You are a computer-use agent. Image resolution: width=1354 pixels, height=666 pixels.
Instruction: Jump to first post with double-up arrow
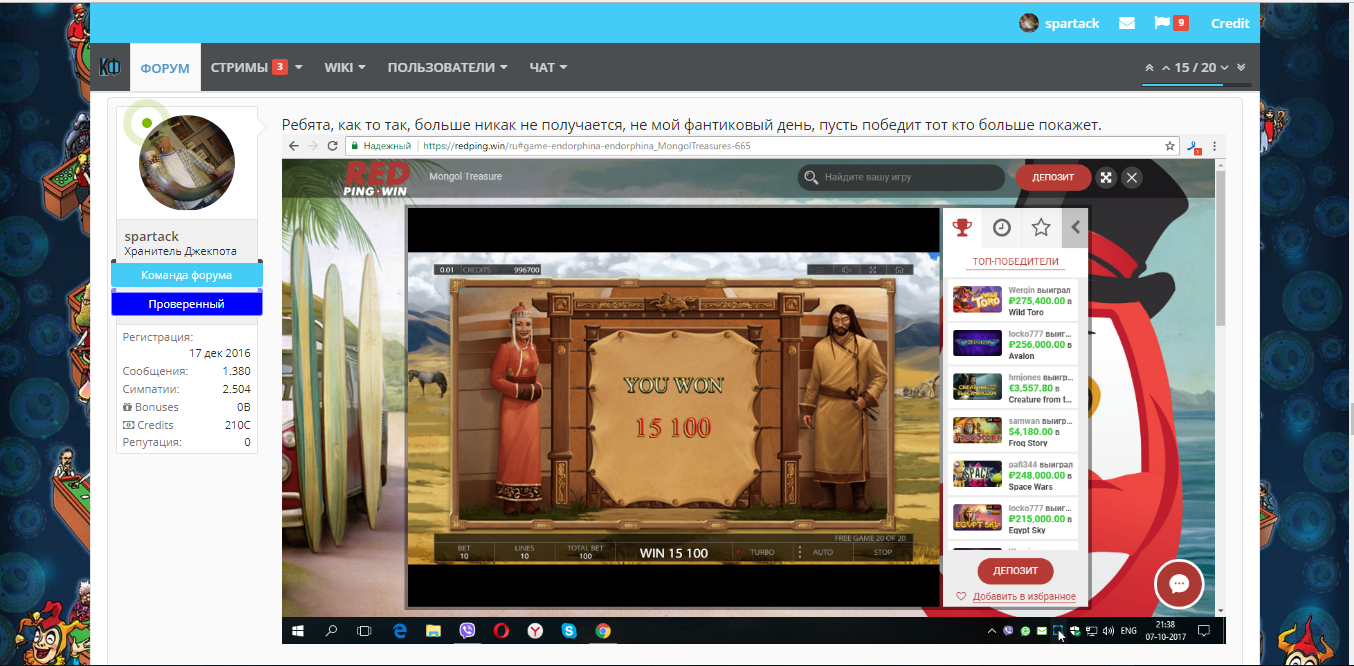click(x=1149, y=68)
